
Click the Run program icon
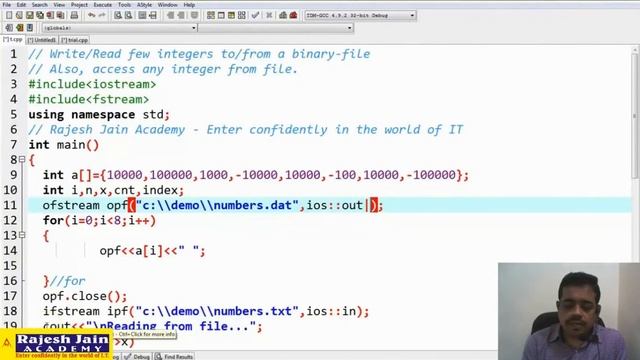(221, 16)
